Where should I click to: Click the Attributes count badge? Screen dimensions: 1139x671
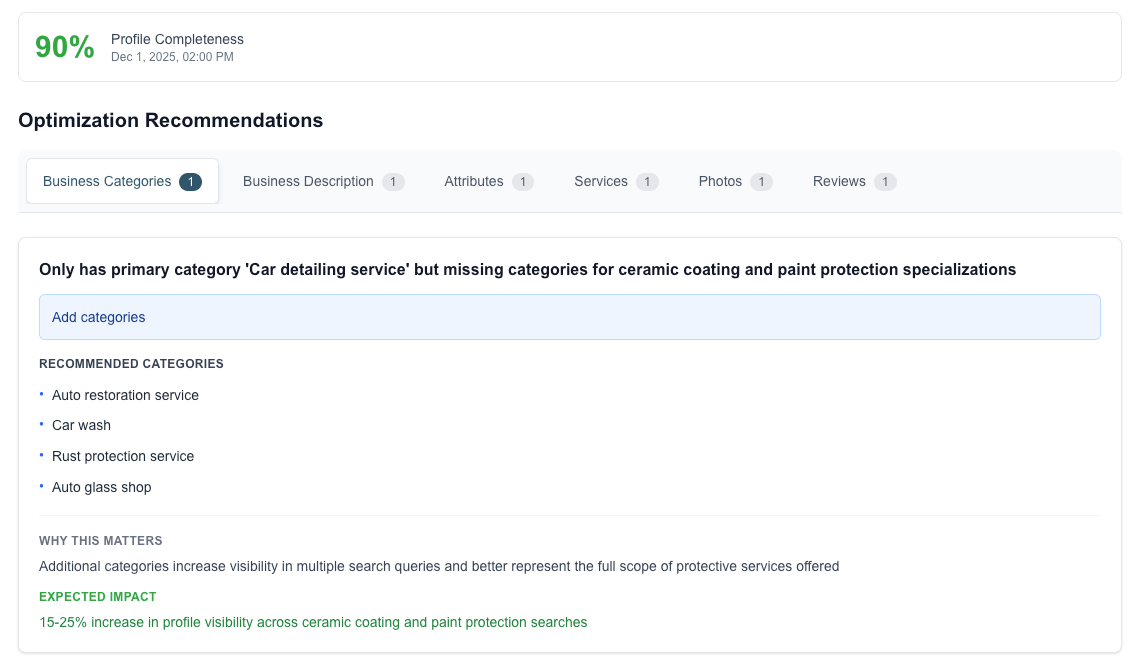coord(522,181)
